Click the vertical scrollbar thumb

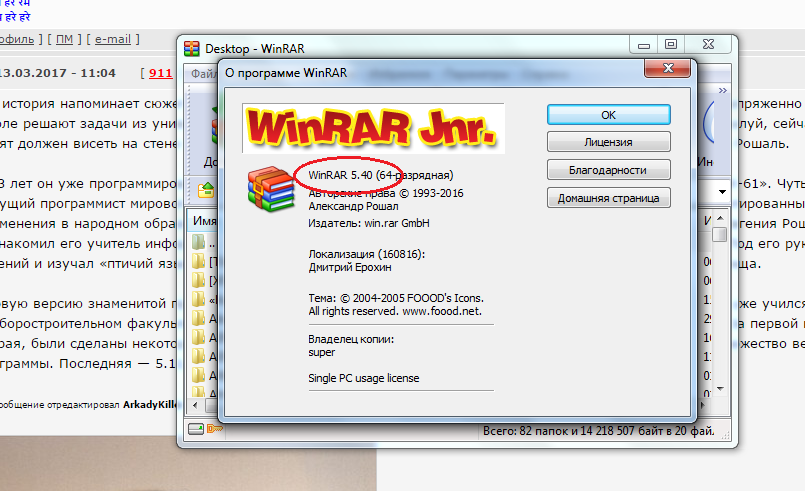(x=720, y=234)
